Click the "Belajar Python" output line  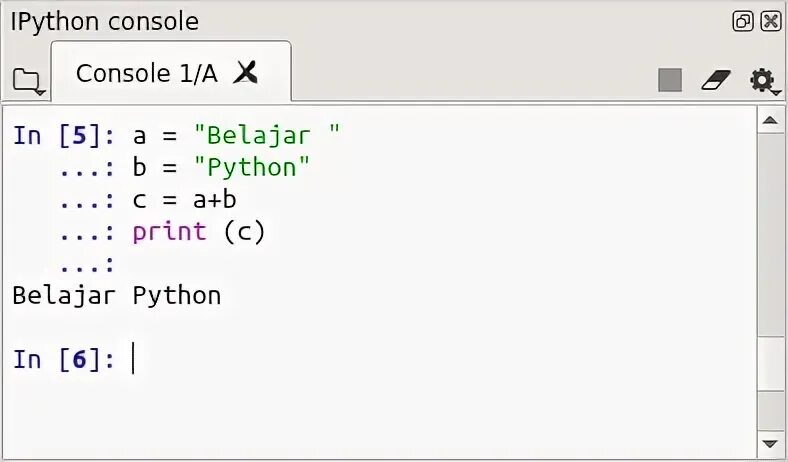[116, 296]
